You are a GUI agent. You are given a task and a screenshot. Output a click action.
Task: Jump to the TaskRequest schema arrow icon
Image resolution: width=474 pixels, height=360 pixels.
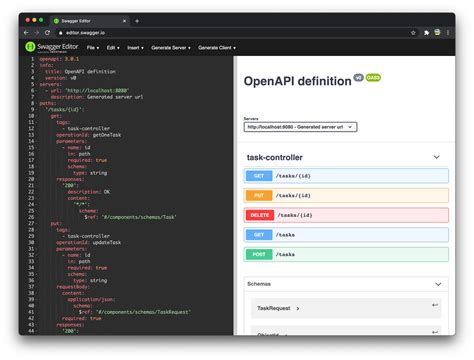click(435, 305)
